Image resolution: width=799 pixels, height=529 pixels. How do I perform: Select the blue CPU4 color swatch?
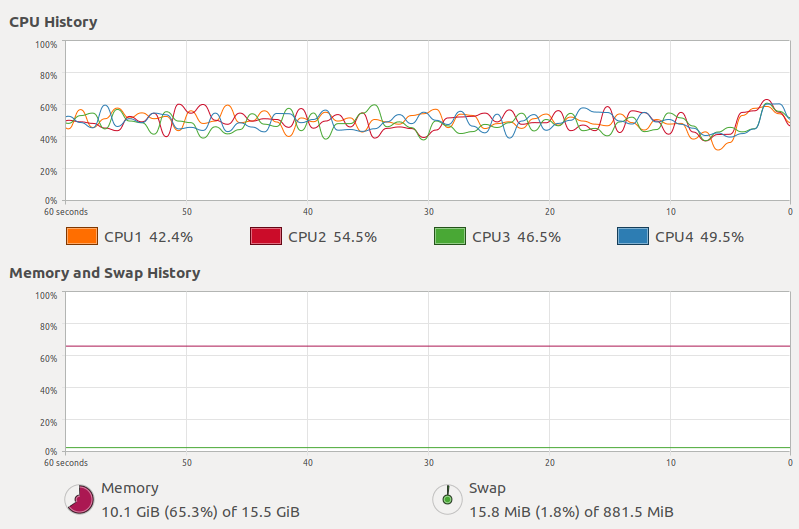coord(633,237)
